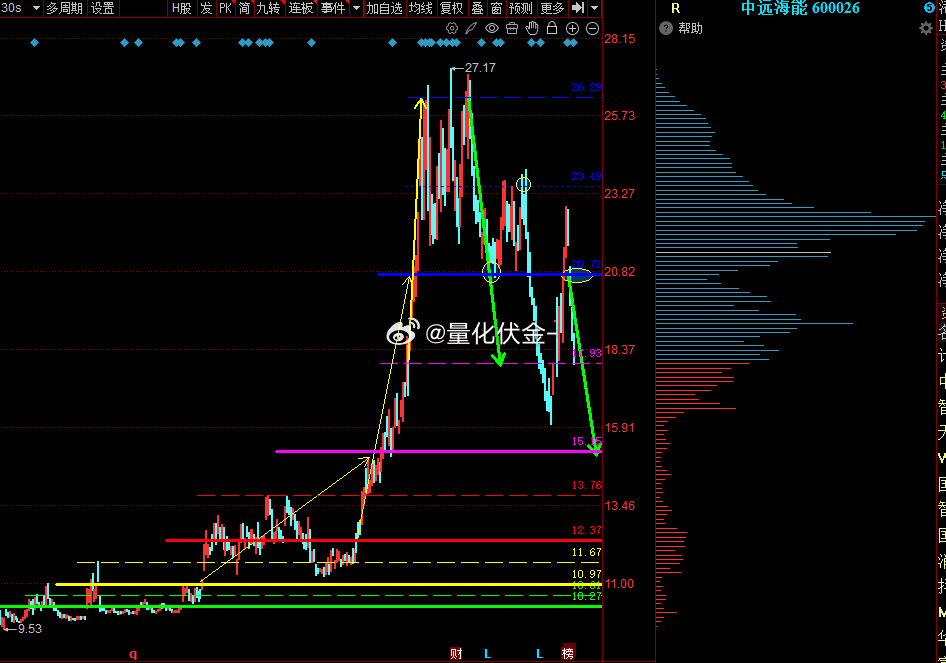Click the 25.73 axis price label
The width and height of the screenshot is (946, 663).
click(x=620, y=116)
